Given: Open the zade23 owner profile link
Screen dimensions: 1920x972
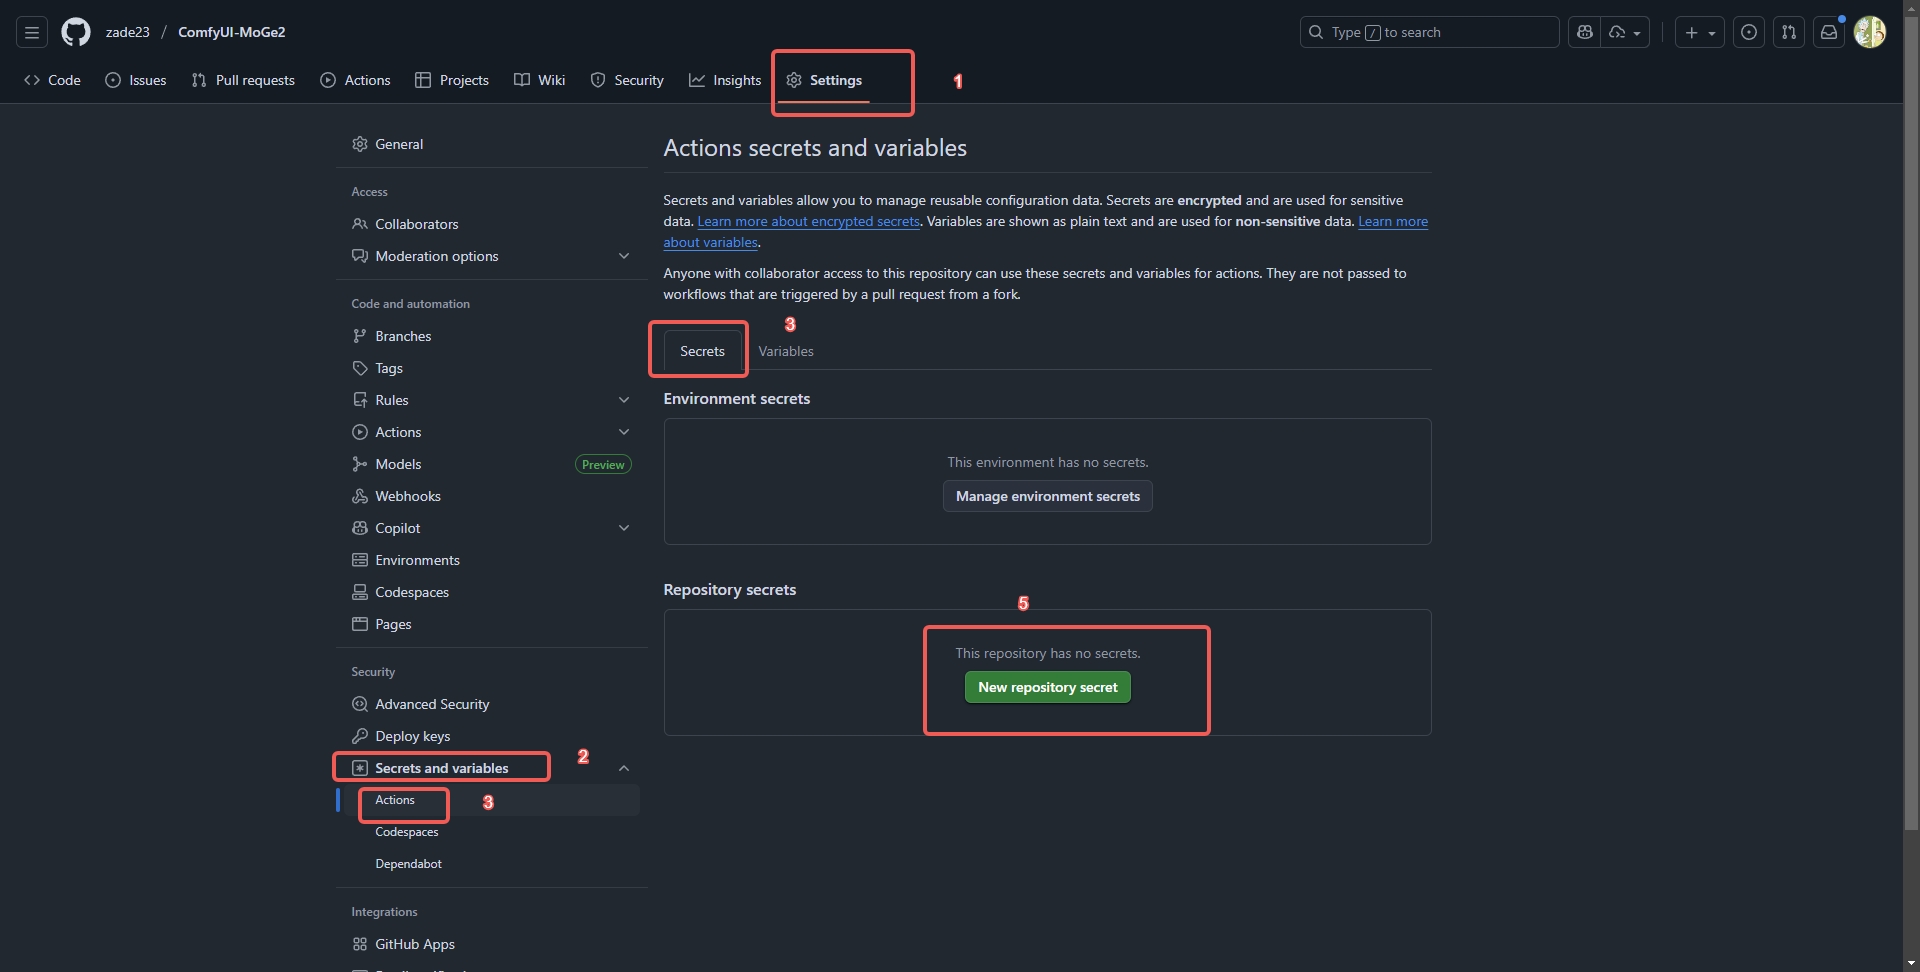Looking at the screenshot, I should 128,32.
